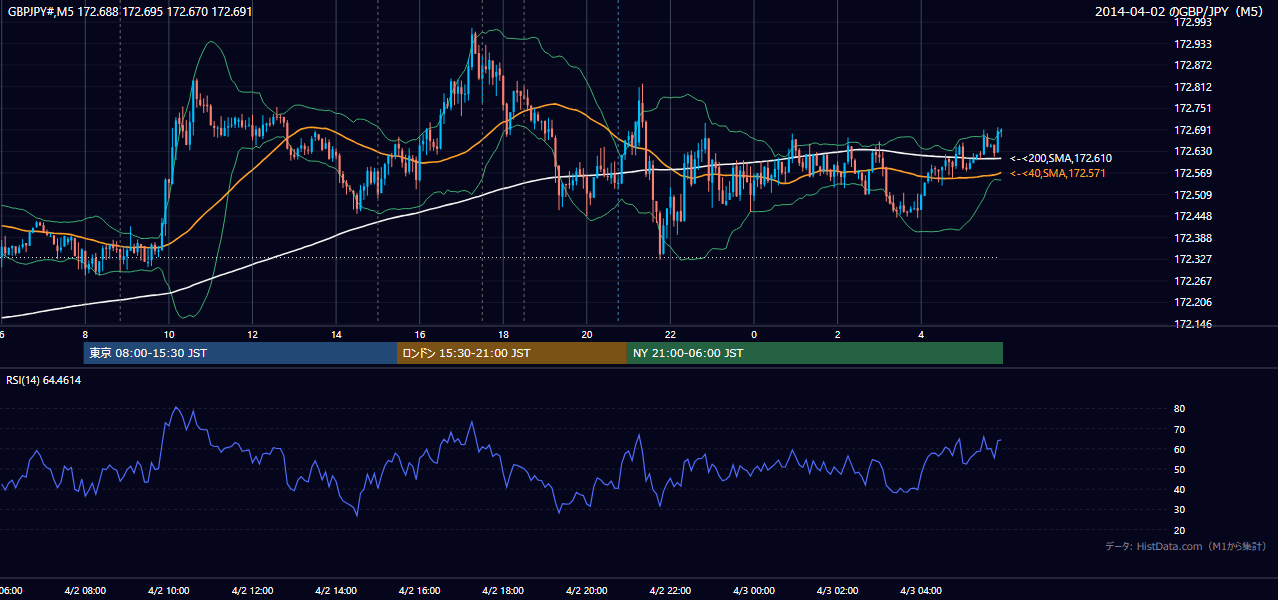Select the ロンドン 15:30-21:00 JST session bar

(x=512, y=353)
